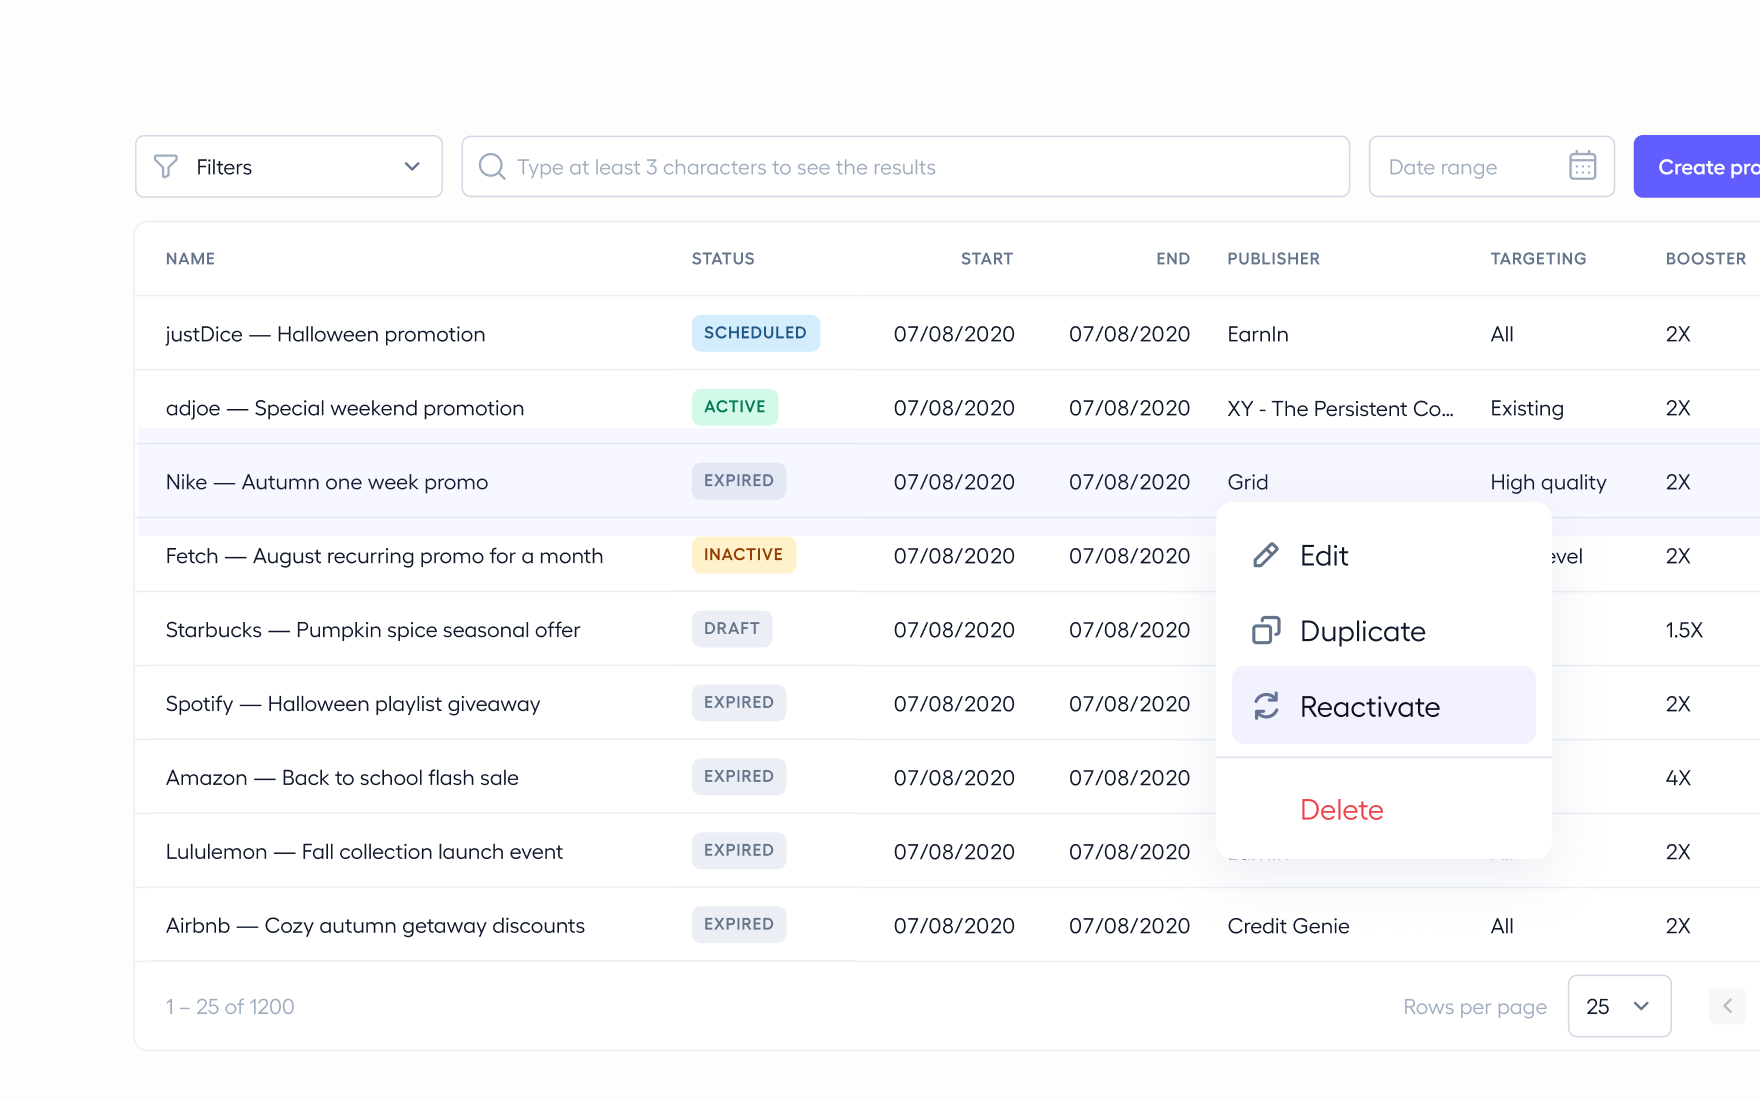Click the SCHEDULED status badge

click(x=755, y=333)
